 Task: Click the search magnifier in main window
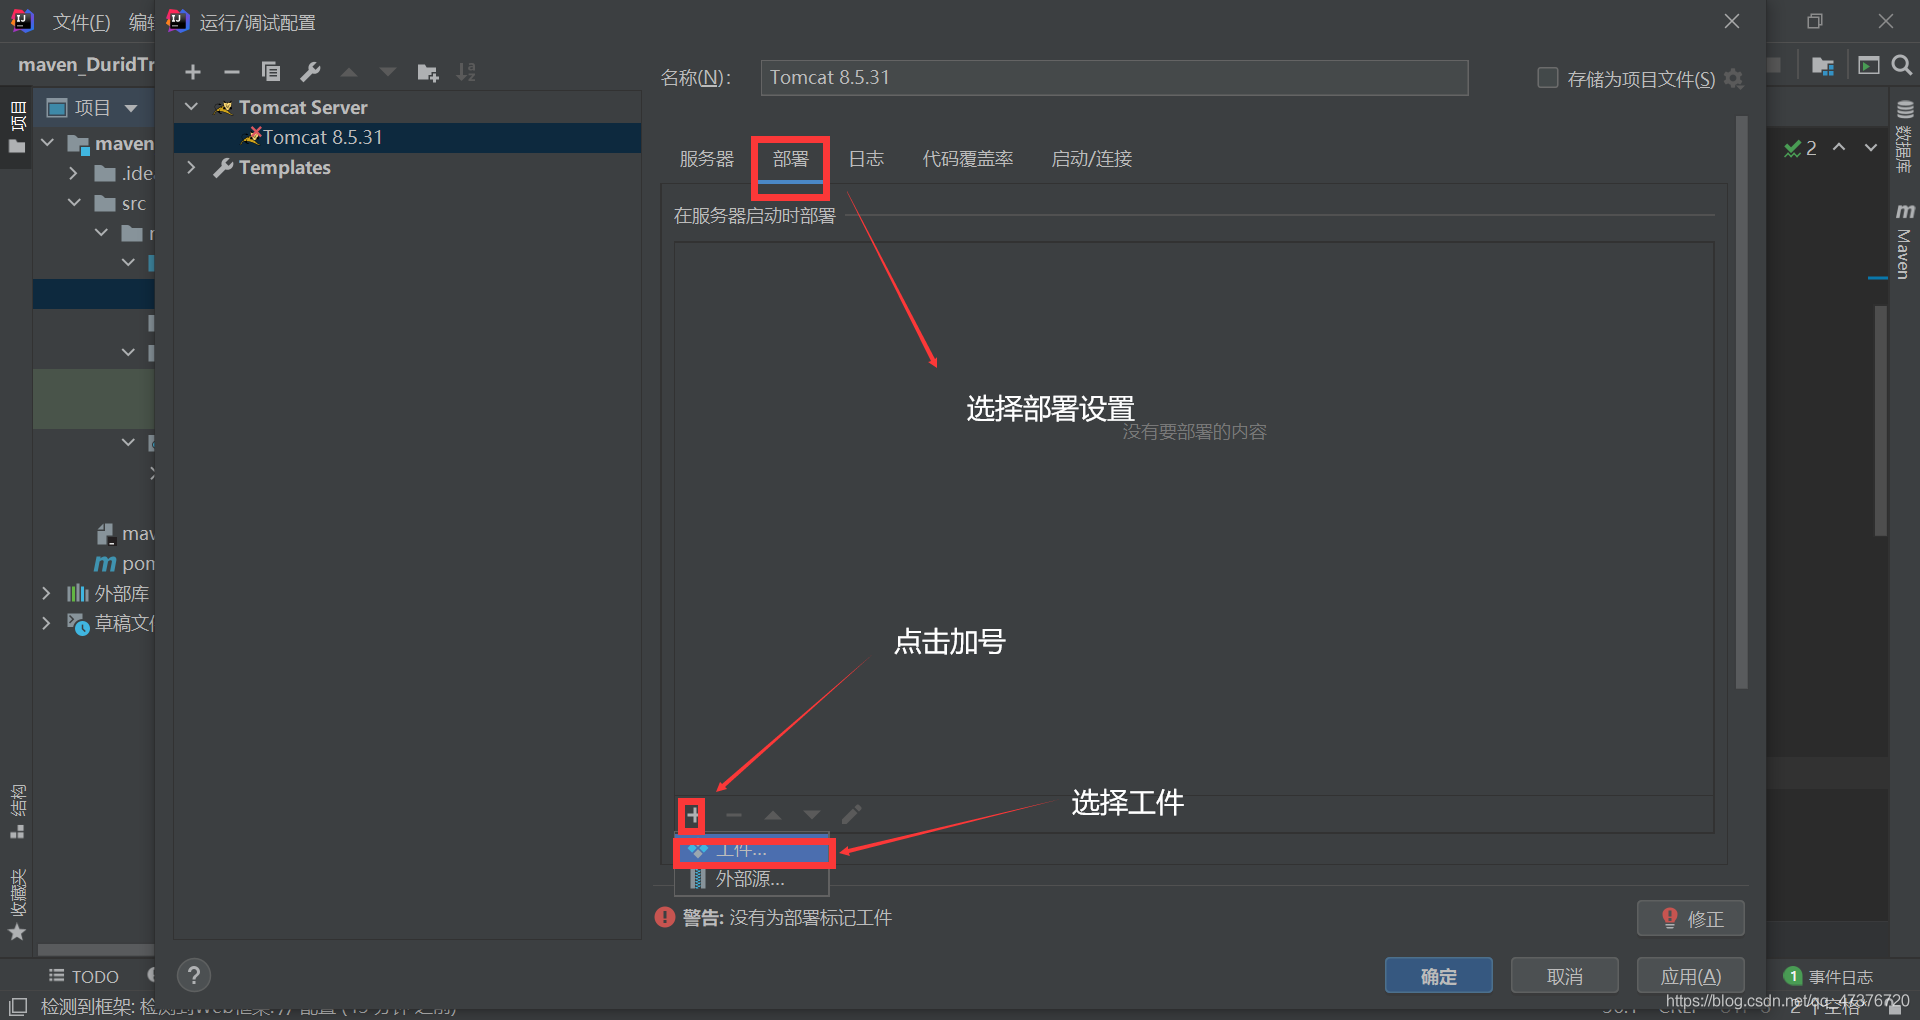(x=1902, y=65)
